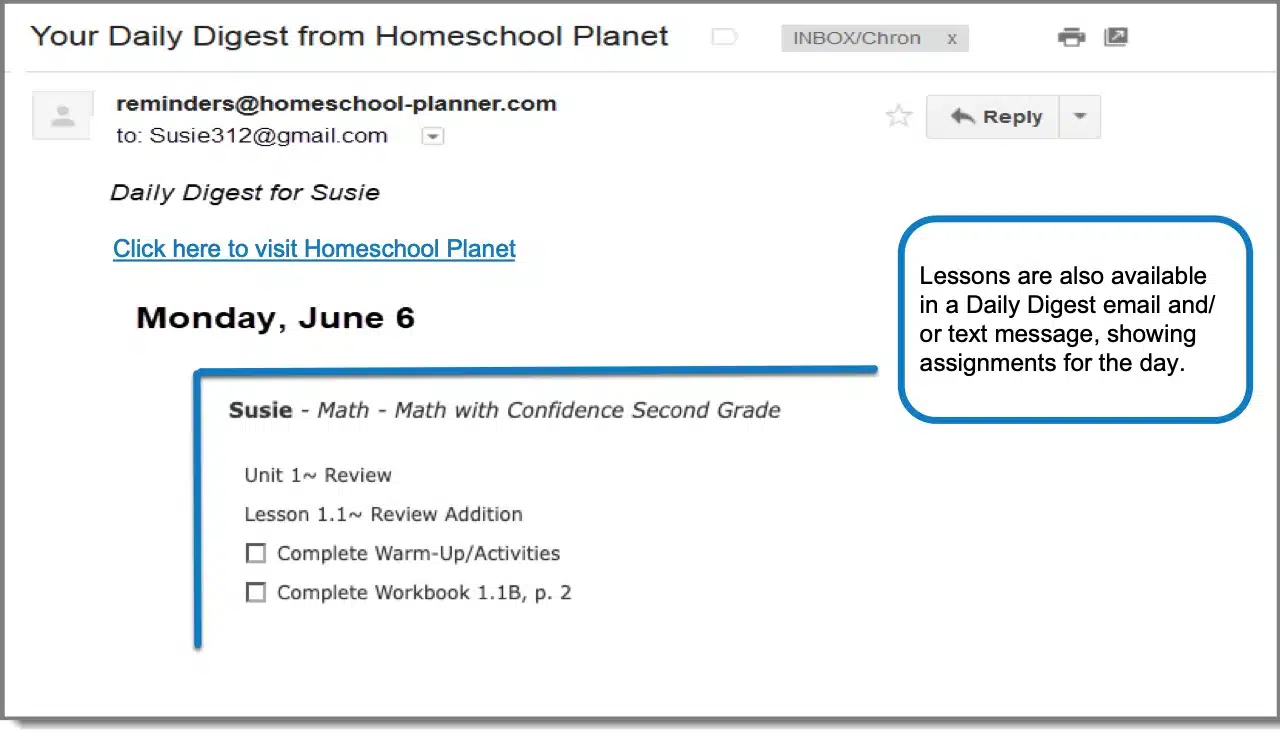Click the email subject line title
The width and height of the screenshot is (1280, 742).
pos(349,37)
